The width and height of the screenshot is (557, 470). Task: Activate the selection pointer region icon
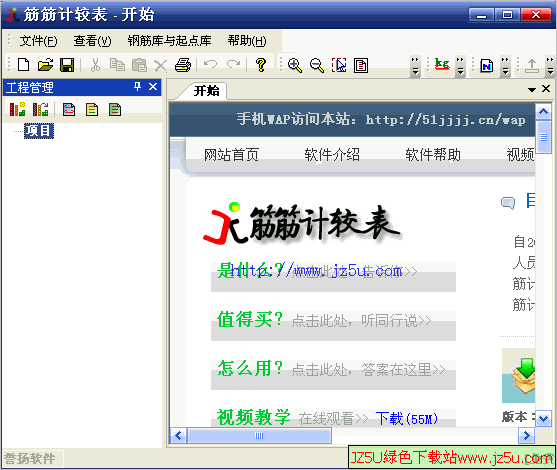[339, 65]
